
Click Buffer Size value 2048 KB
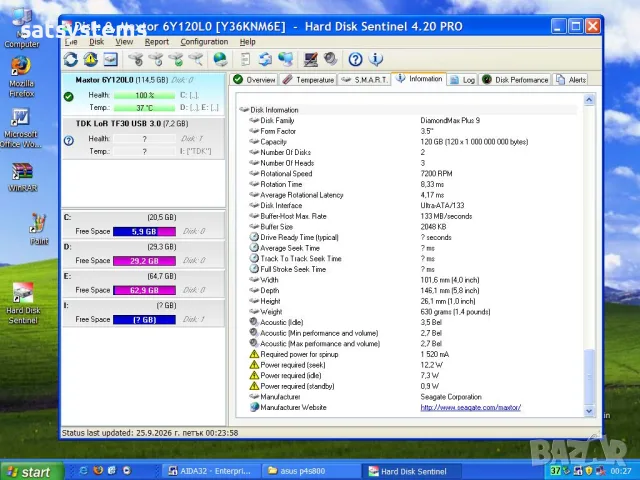pyautogui.click(x=433, y=227)
